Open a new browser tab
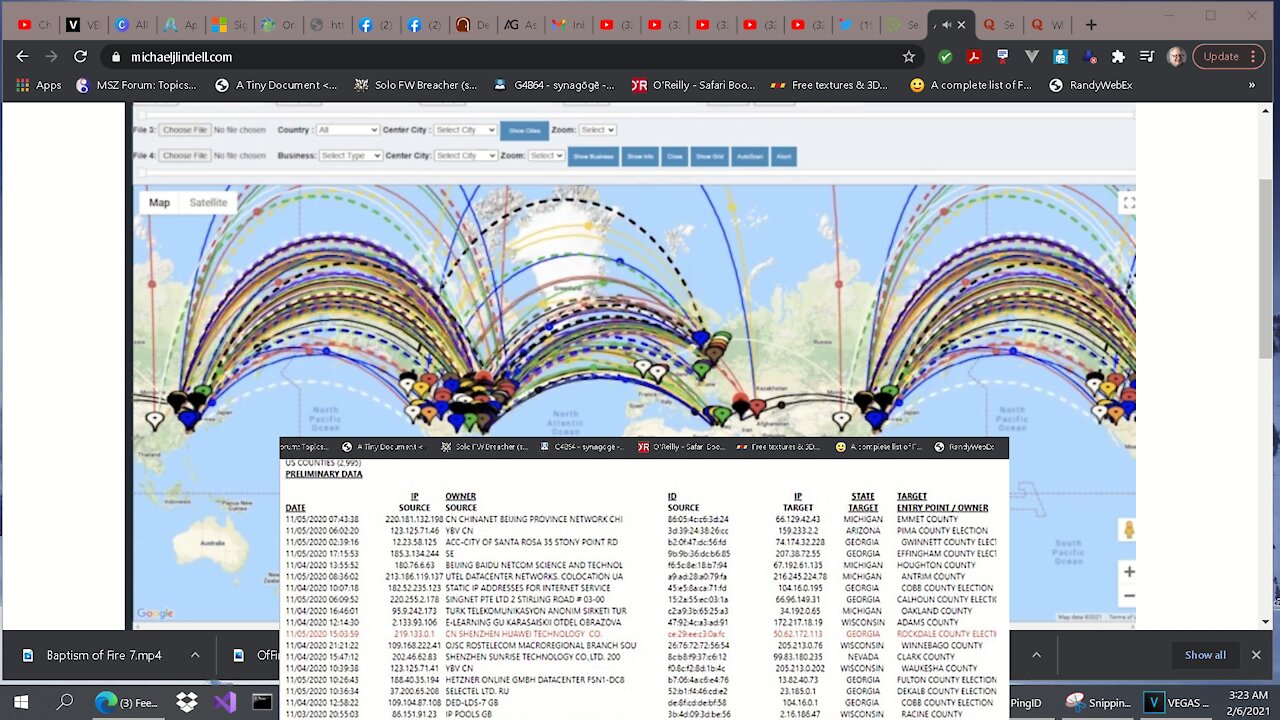 [x=1091, y=25]
